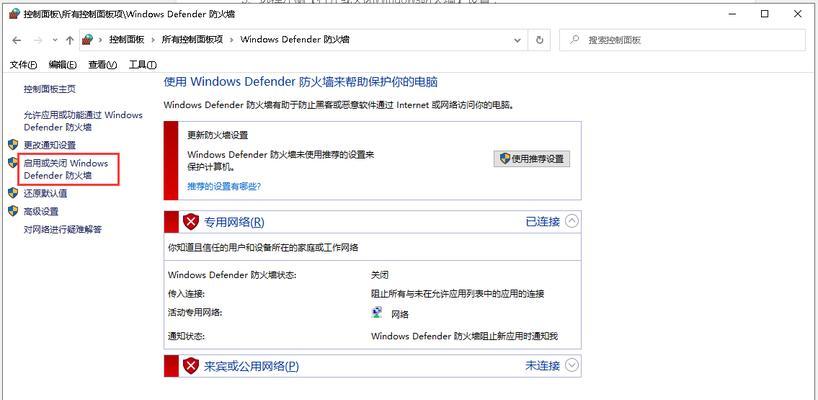Minimize the Windows Defender 防火墙 window
Image resolution: width=818 pixels, height=400 pixels.
pyautogui.click(x=731, y=14)
